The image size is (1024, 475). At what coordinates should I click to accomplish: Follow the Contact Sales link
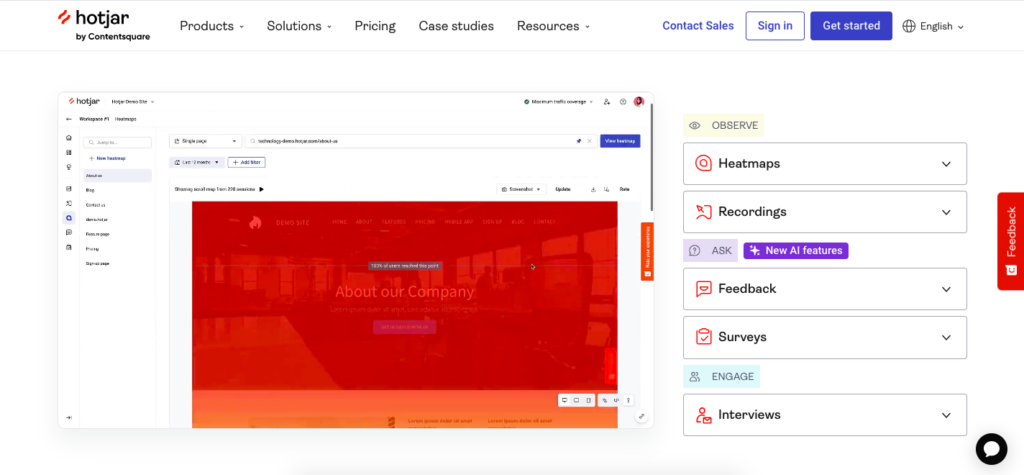click(697, 26)
